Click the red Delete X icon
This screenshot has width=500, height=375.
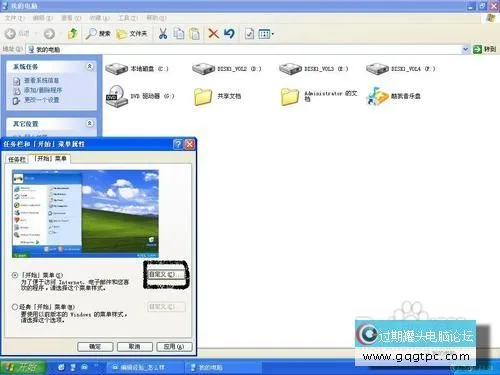coord(213,34)
